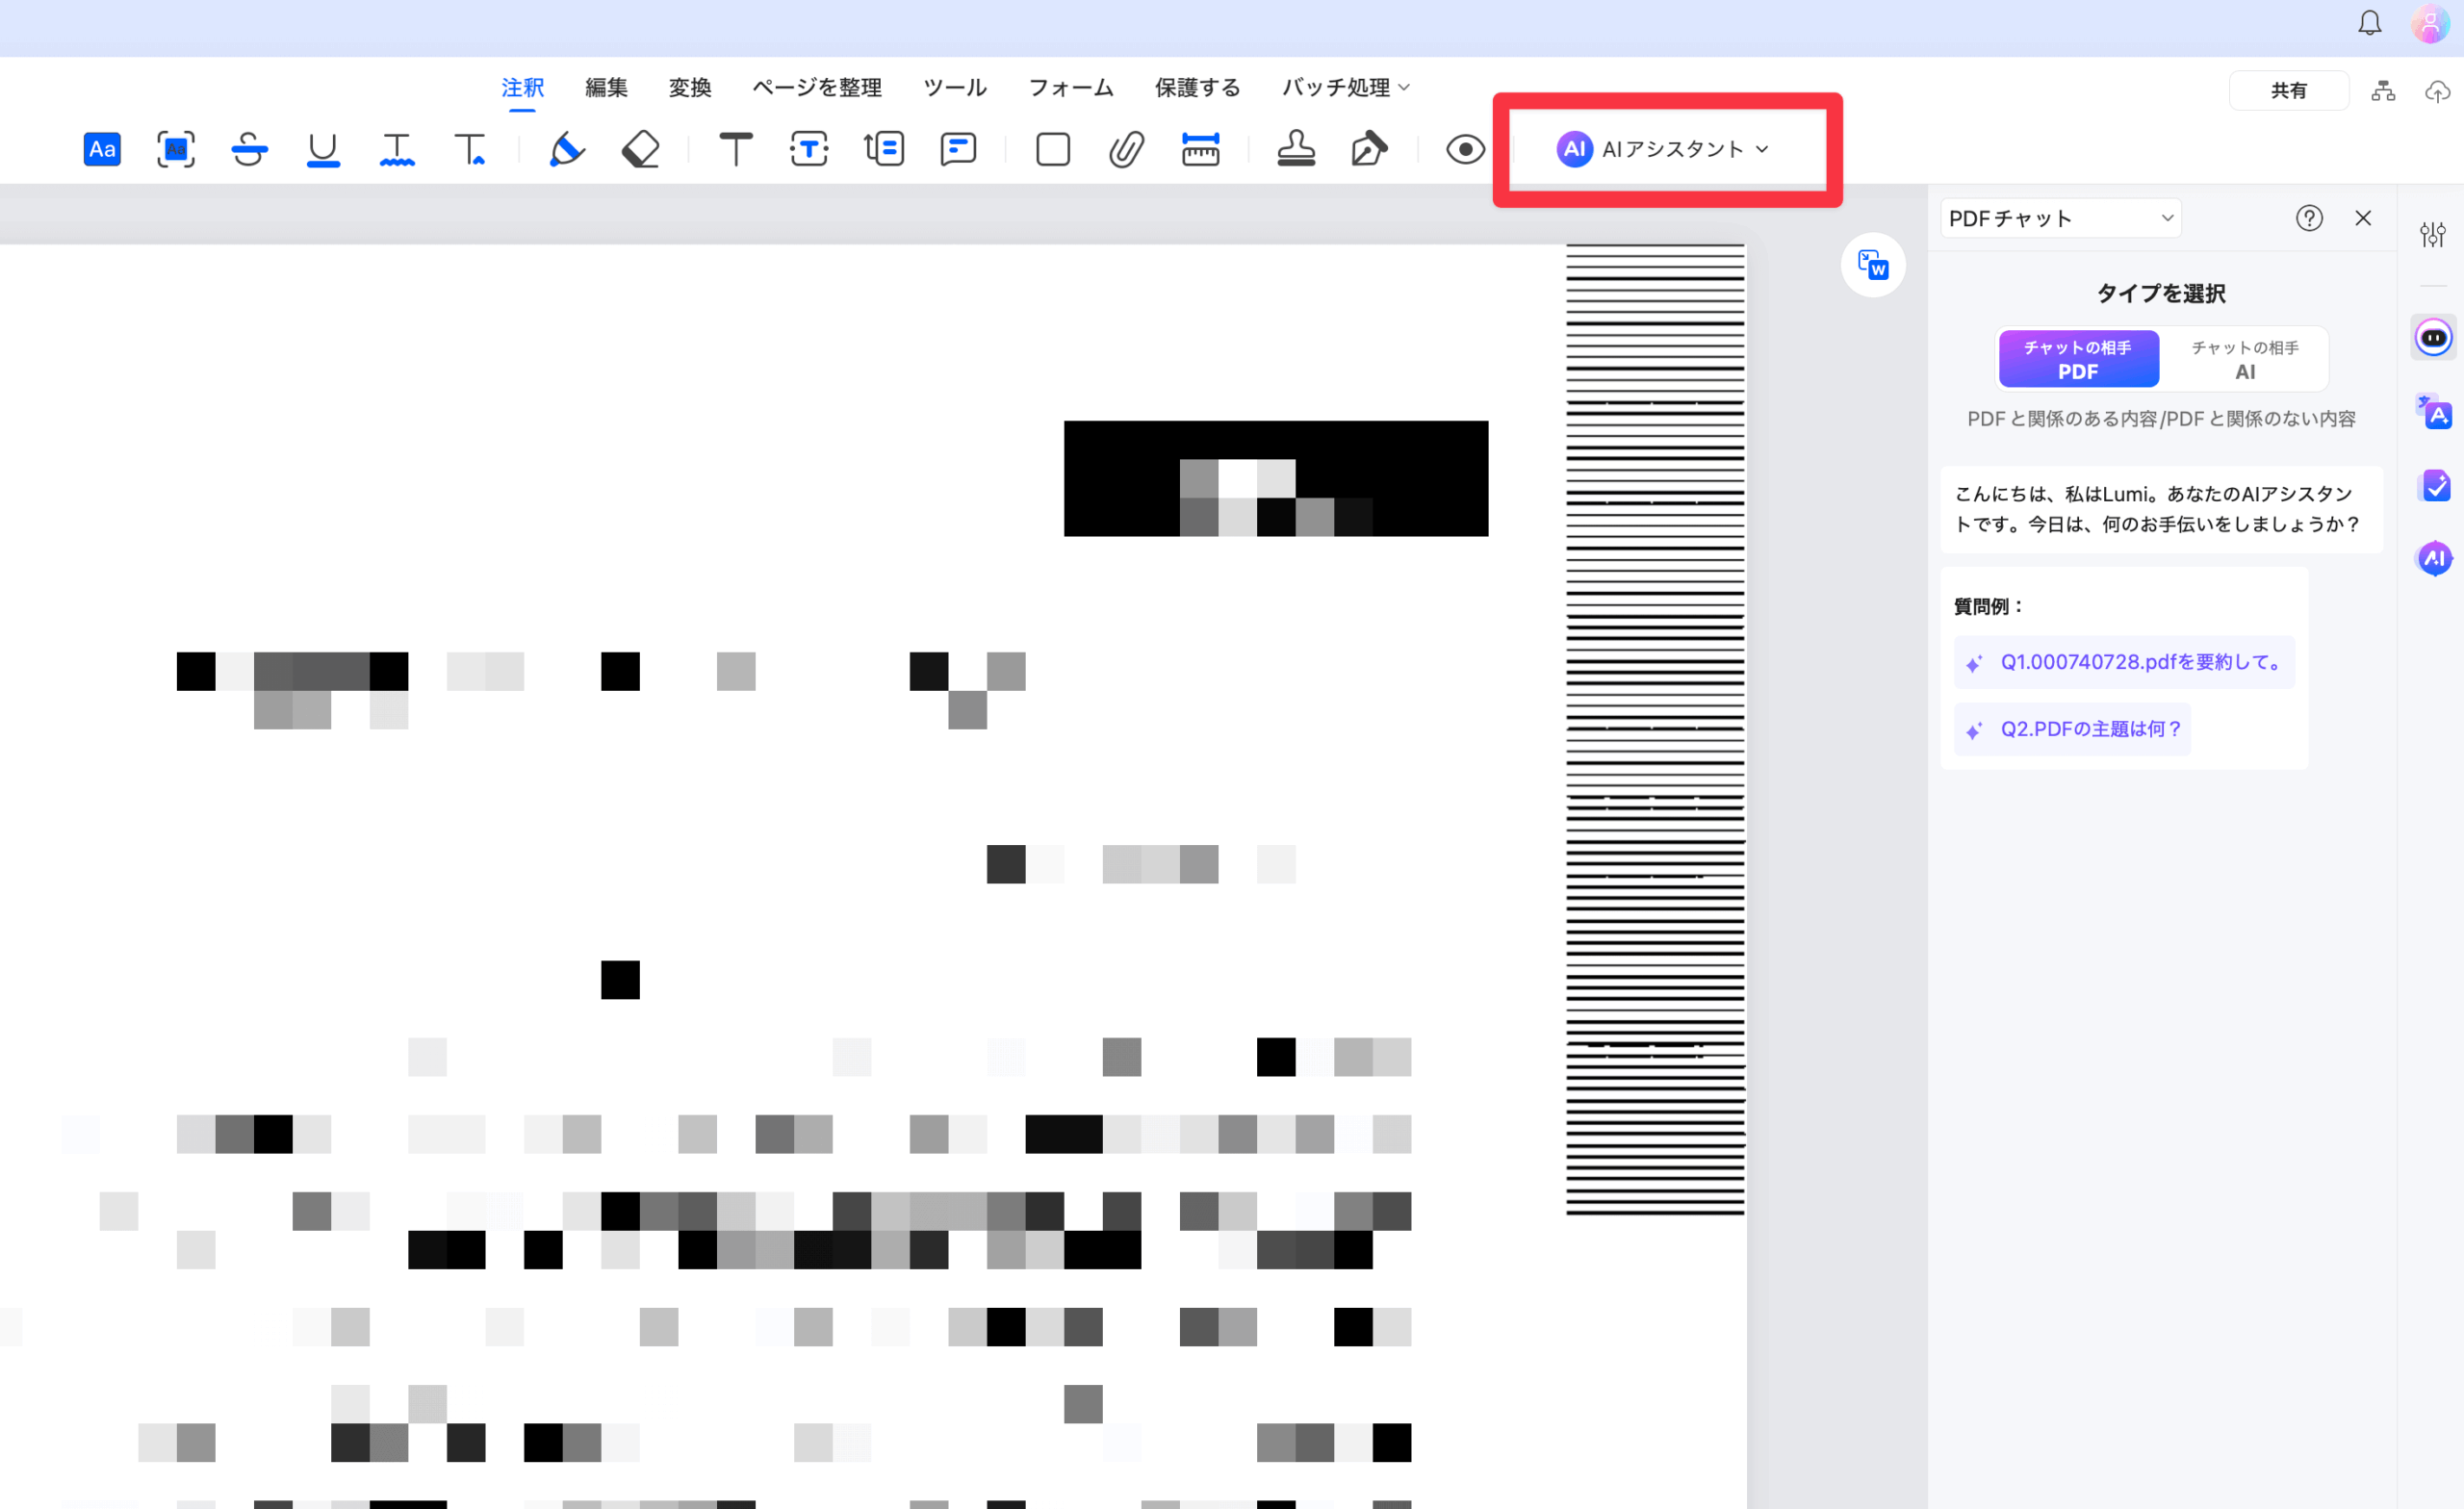Toggle annotation visibility eye icon
Screen dimensions: 2464x1509
pyautogui.click(x=1465, y=150)
